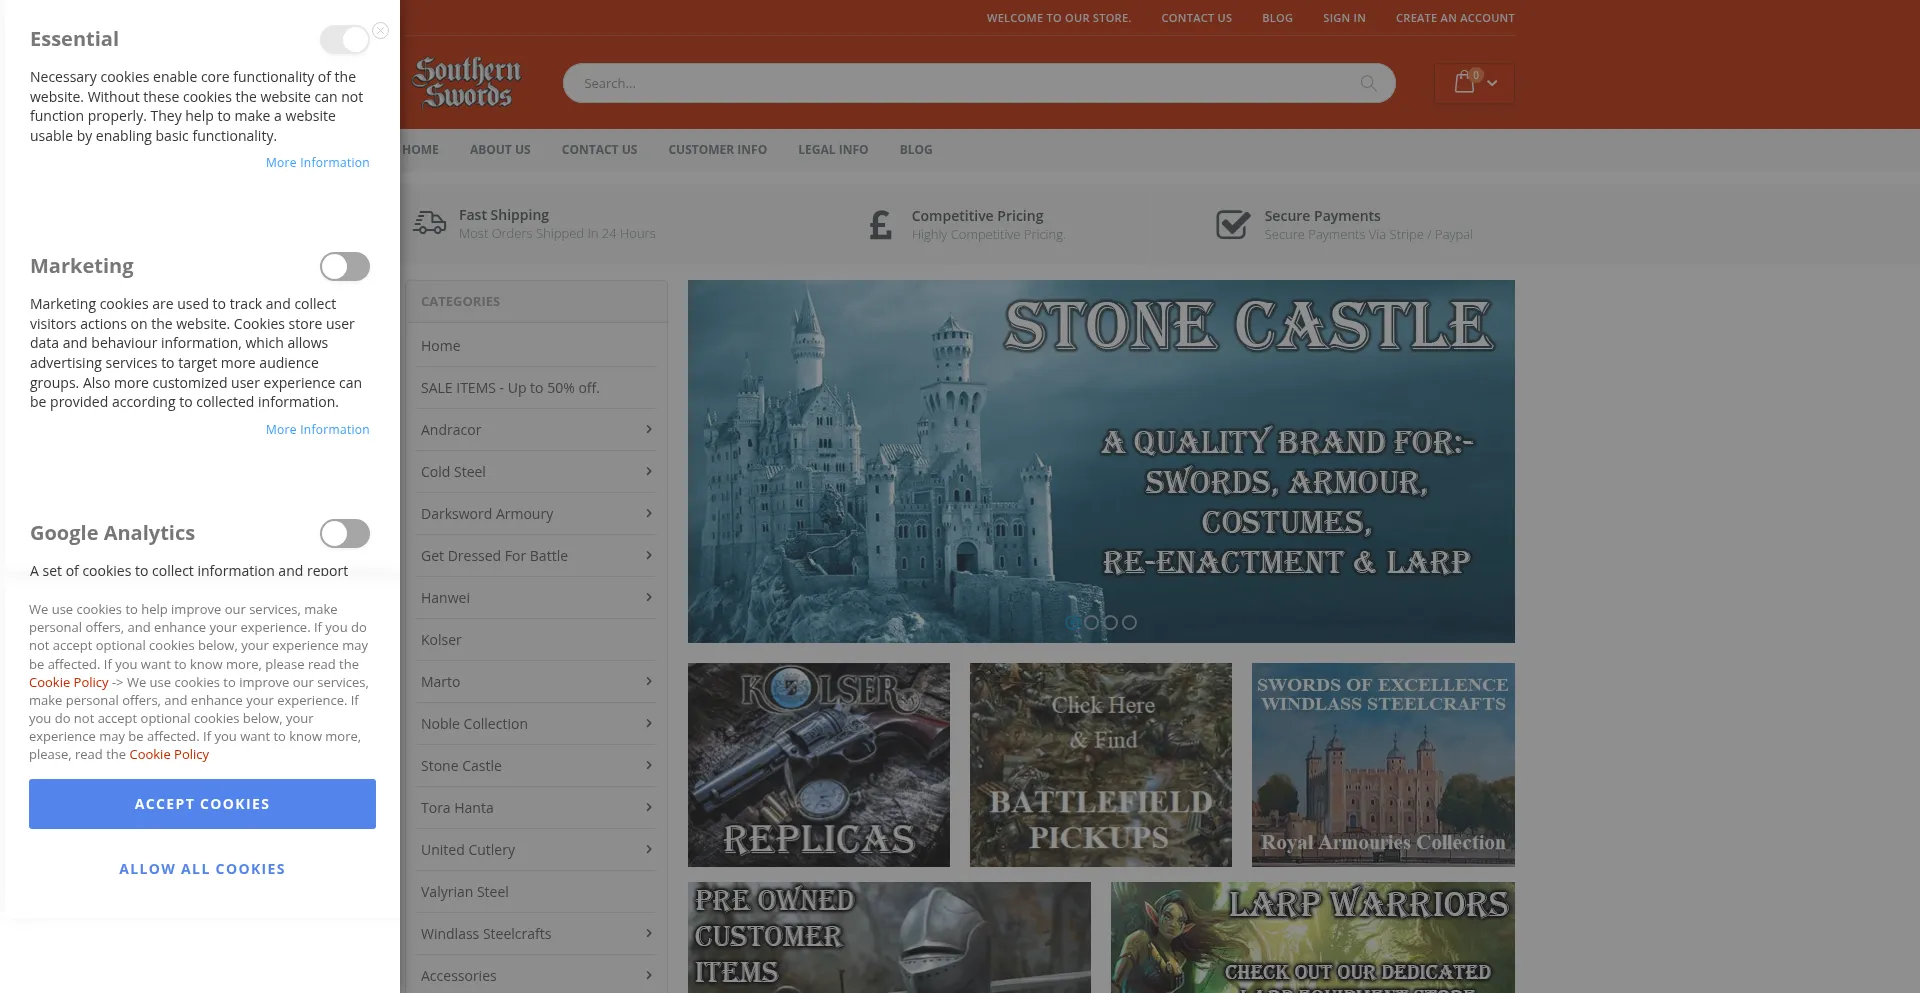Enable the Marketing cookies switch
The image size is (1920, 993).
(x=345, y=267)
